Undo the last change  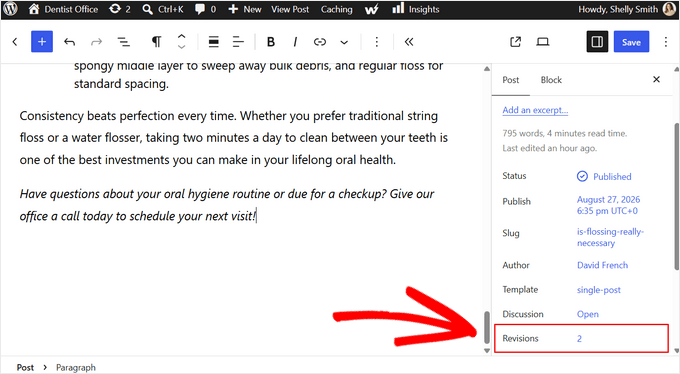point(69,42)
